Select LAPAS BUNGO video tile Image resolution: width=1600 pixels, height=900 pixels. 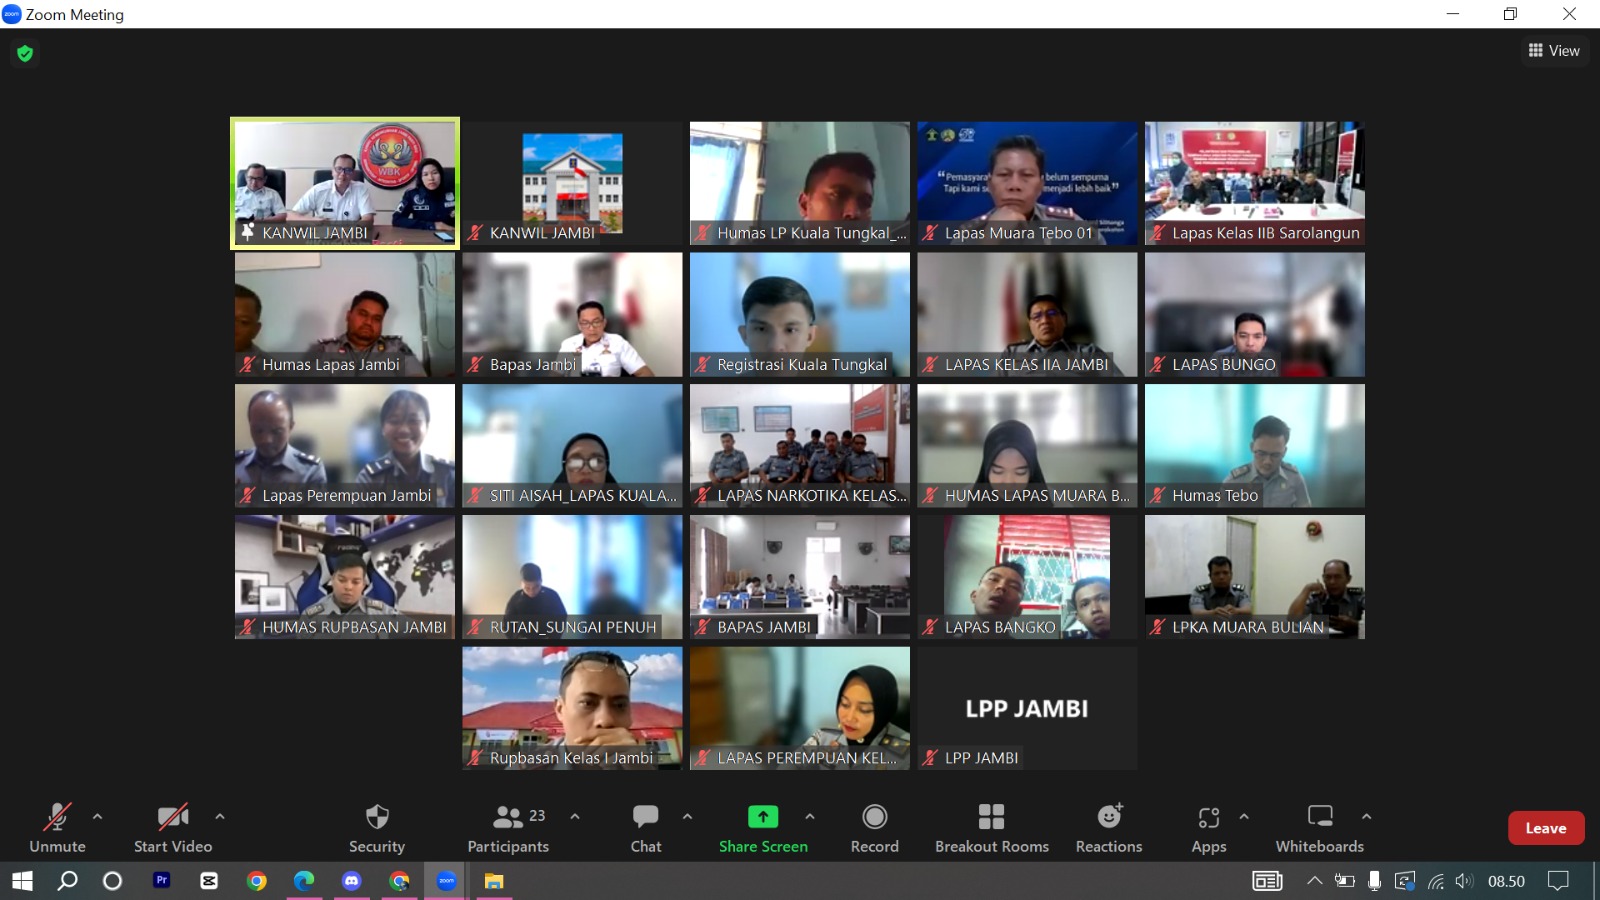pyautogui.click(x=1255, y=314)
